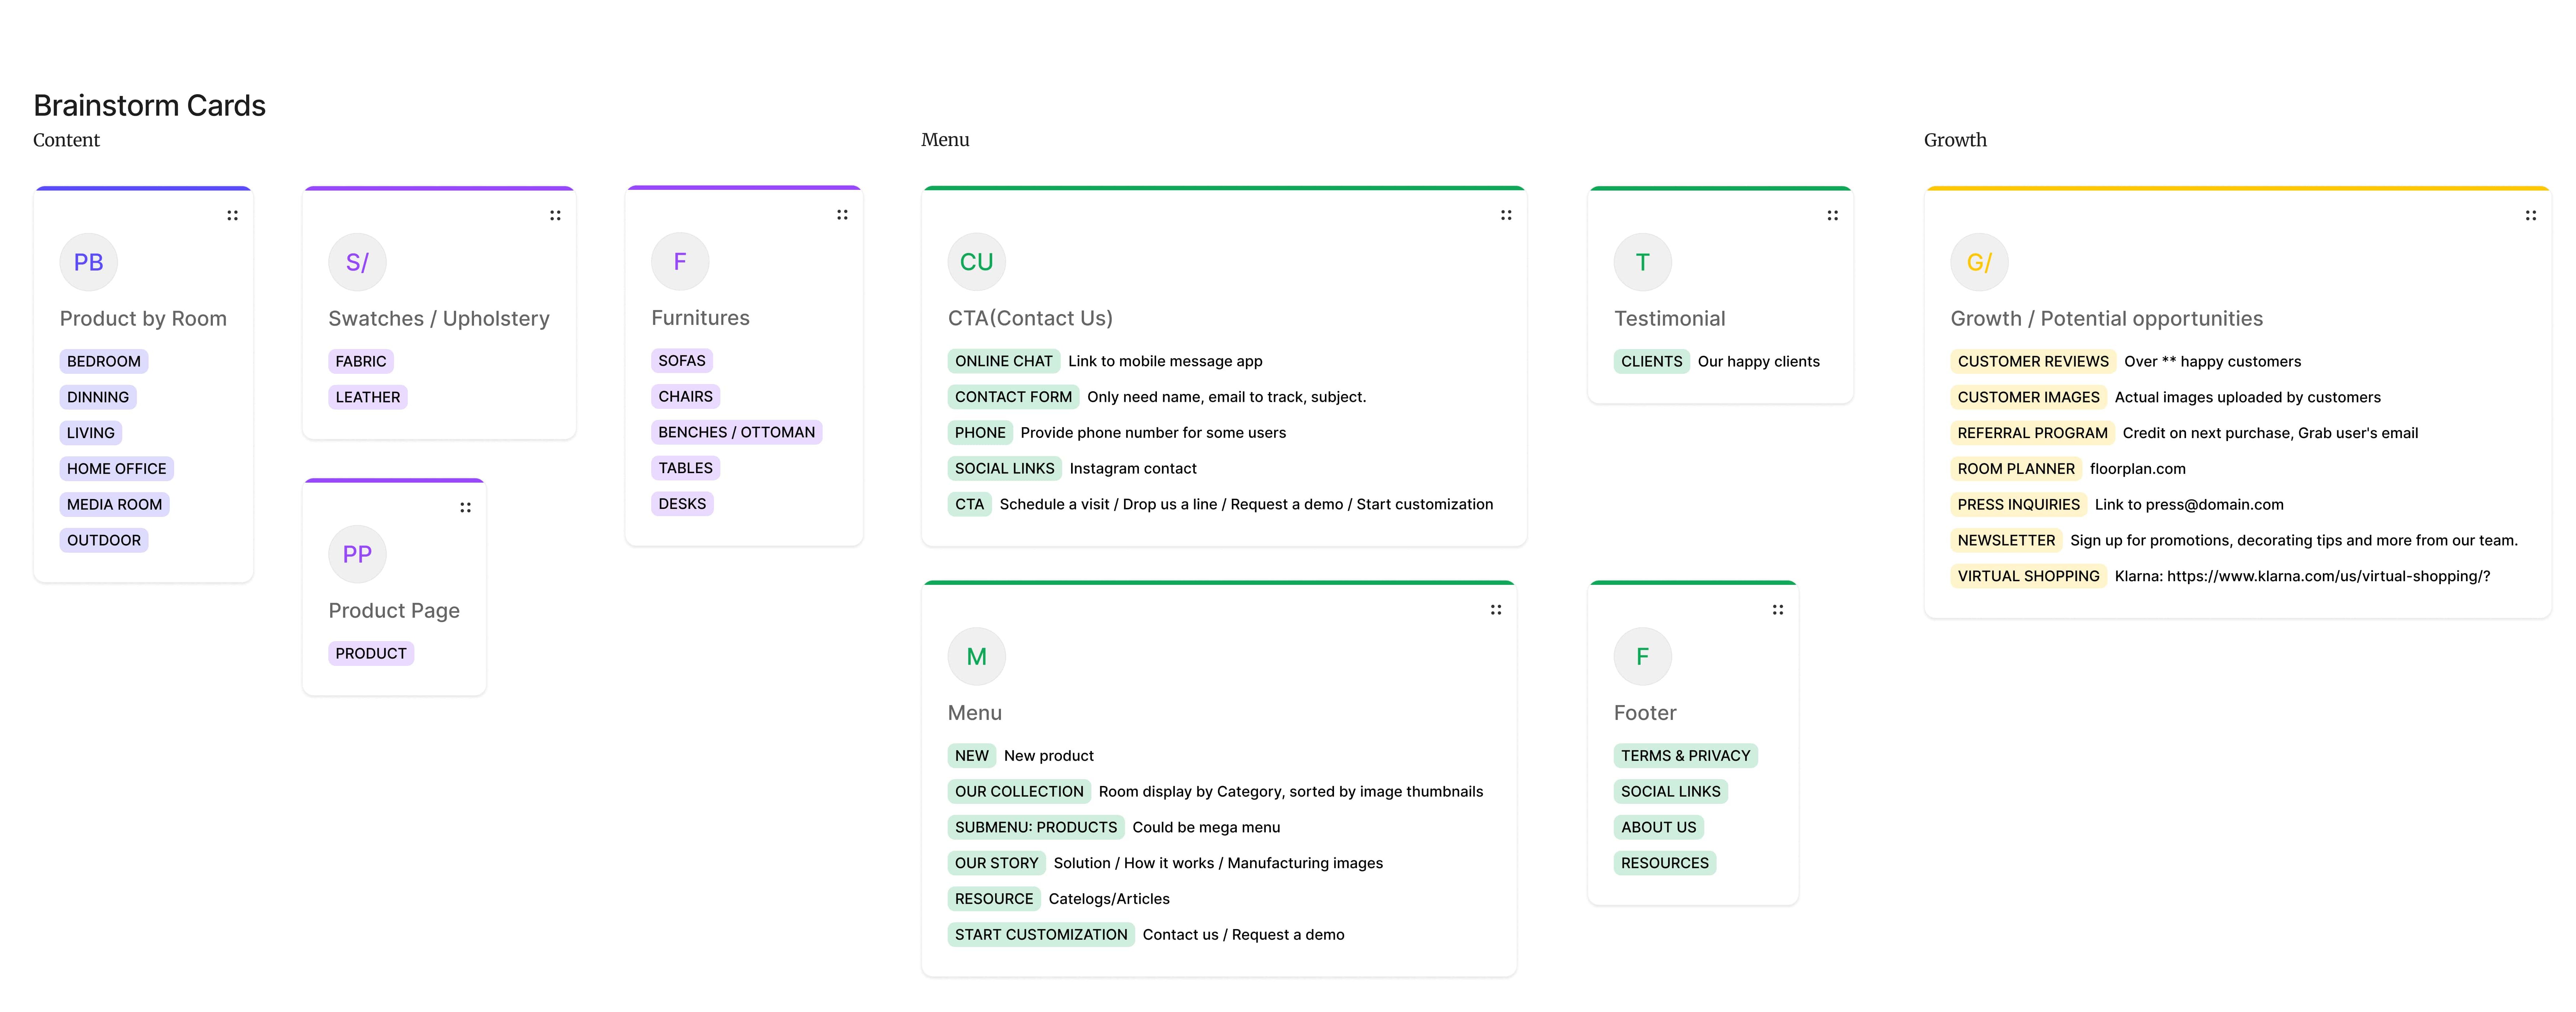The width and height of the screenshot is (2576, 1012).
Task: Click the PB avatar circle
Action: click(x=88, y=262)
